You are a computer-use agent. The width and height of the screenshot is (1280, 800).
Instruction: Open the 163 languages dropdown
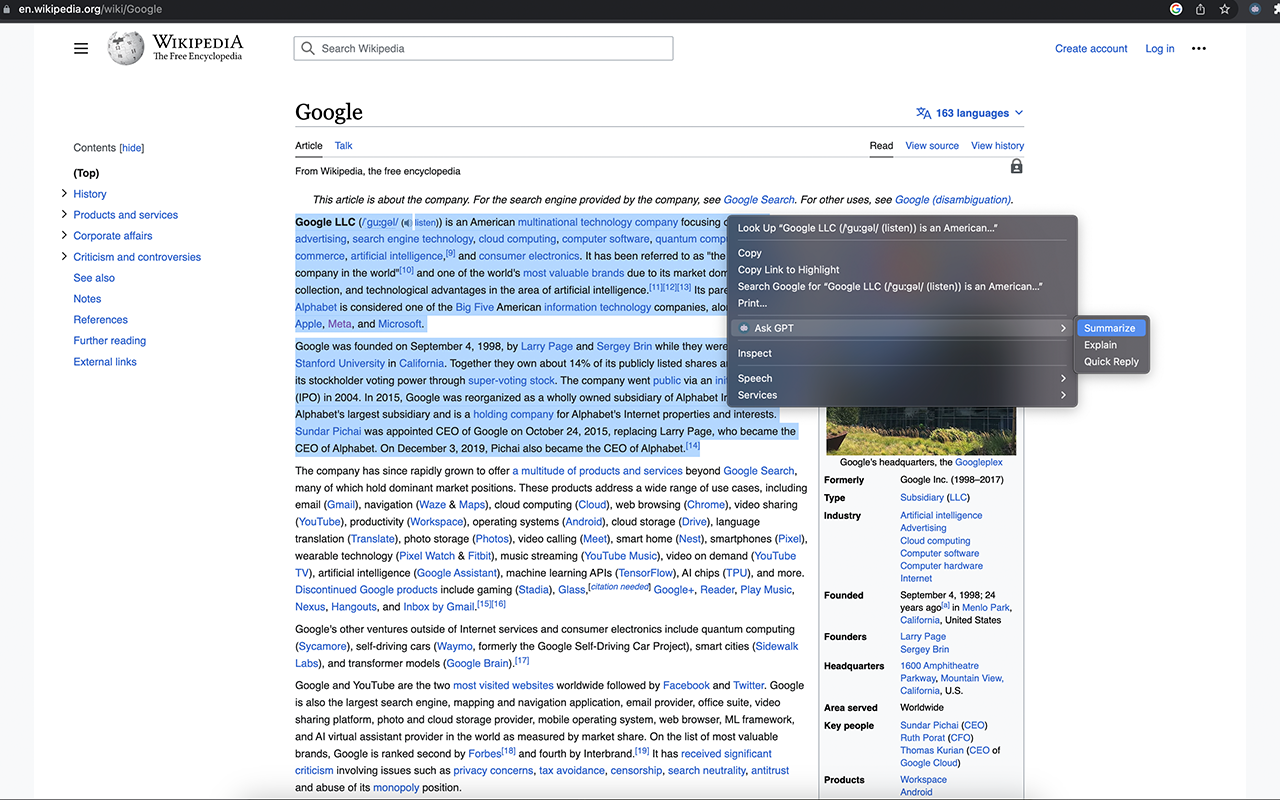click(x=970, y=113)
